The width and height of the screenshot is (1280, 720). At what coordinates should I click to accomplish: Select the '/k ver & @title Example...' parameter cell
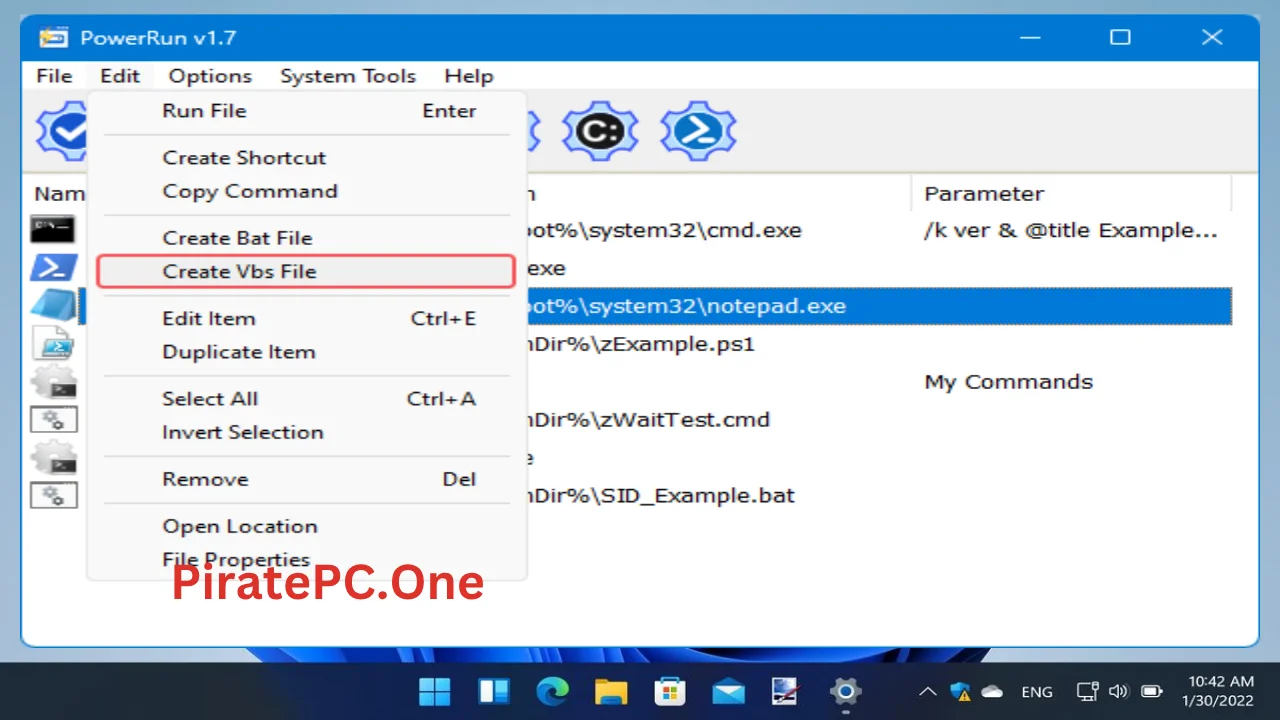(x=1071, y=230)
